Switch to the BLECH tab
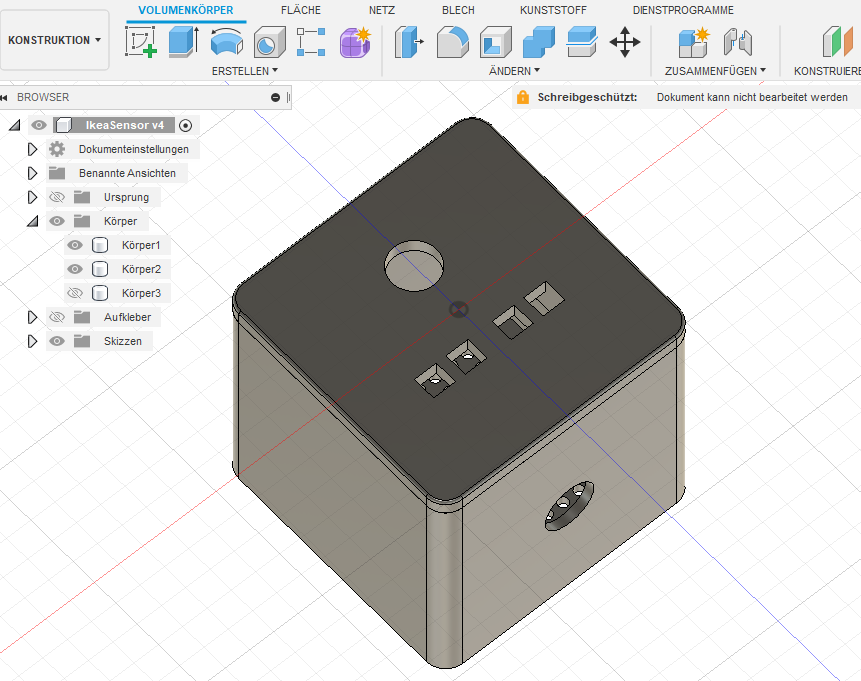 point(458,10)
